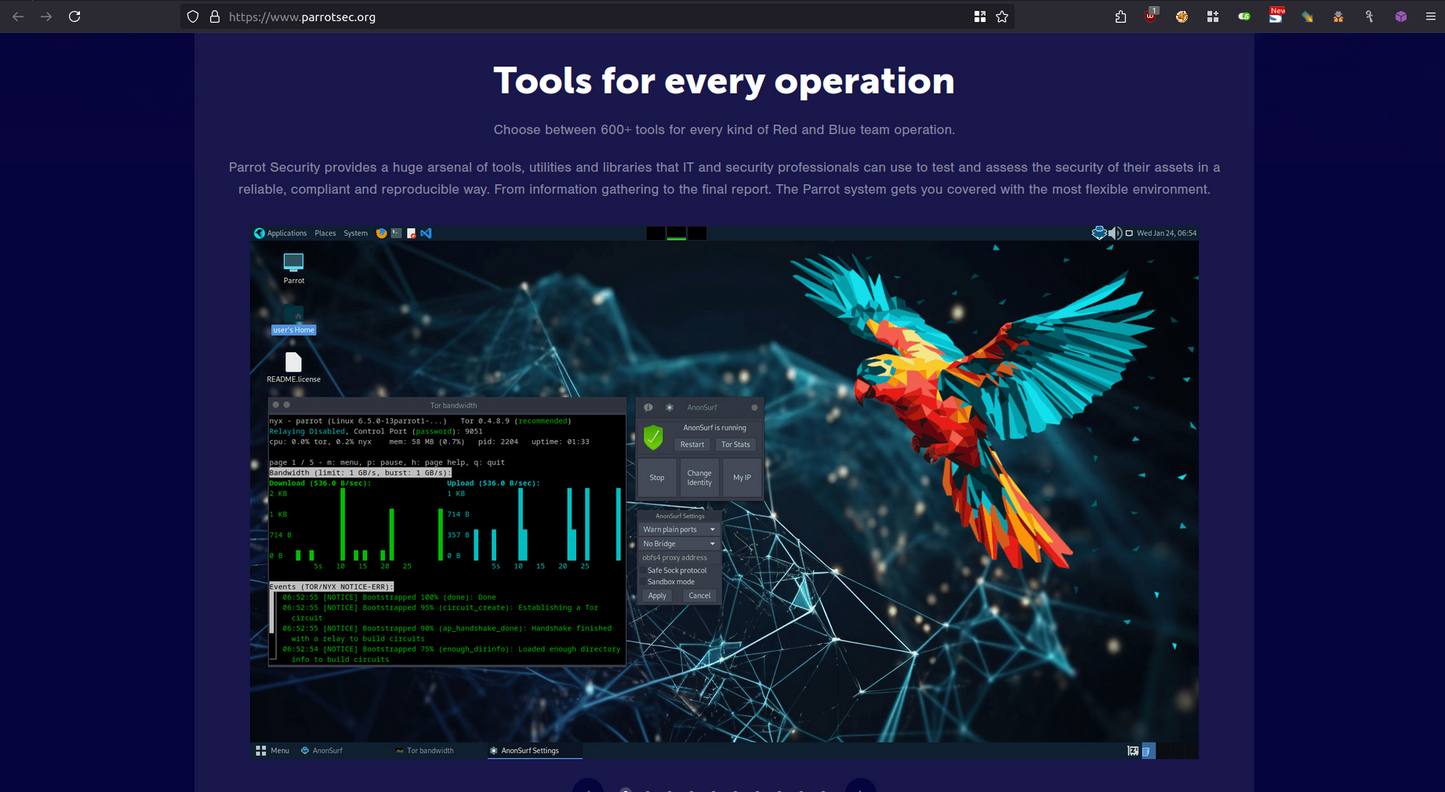Expand the No Bridge dropdown
Image resolution: width=1445 pixels, height=792 pixels.
[x=679, y=543]
